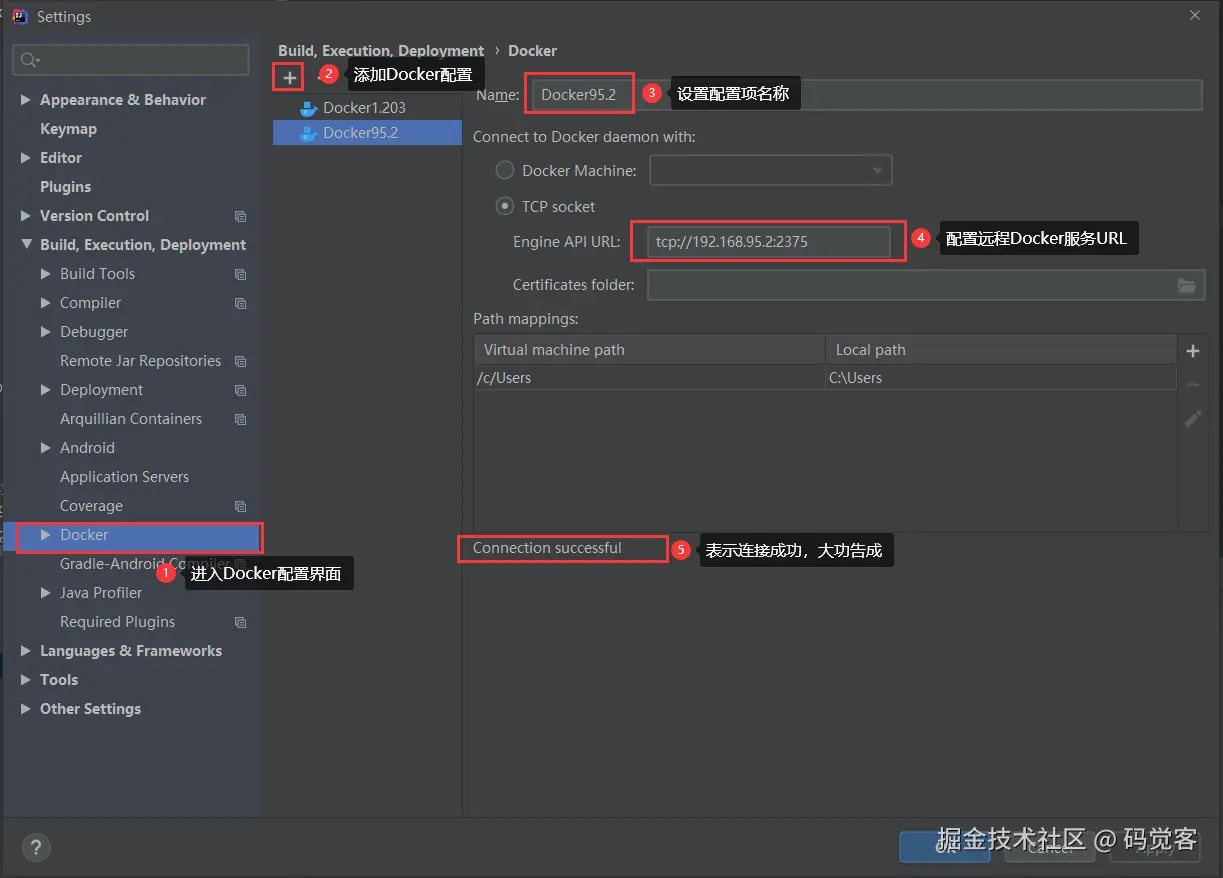The image size is (1223, 878).
Task: Expand the Version Control section
Action: (26, 216)
